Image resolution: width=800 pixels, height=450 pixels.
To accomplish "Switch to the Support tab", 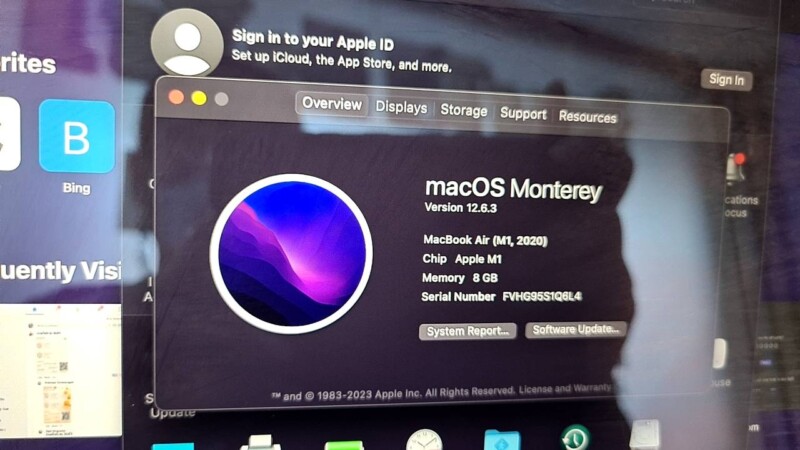I will [523, 114].
